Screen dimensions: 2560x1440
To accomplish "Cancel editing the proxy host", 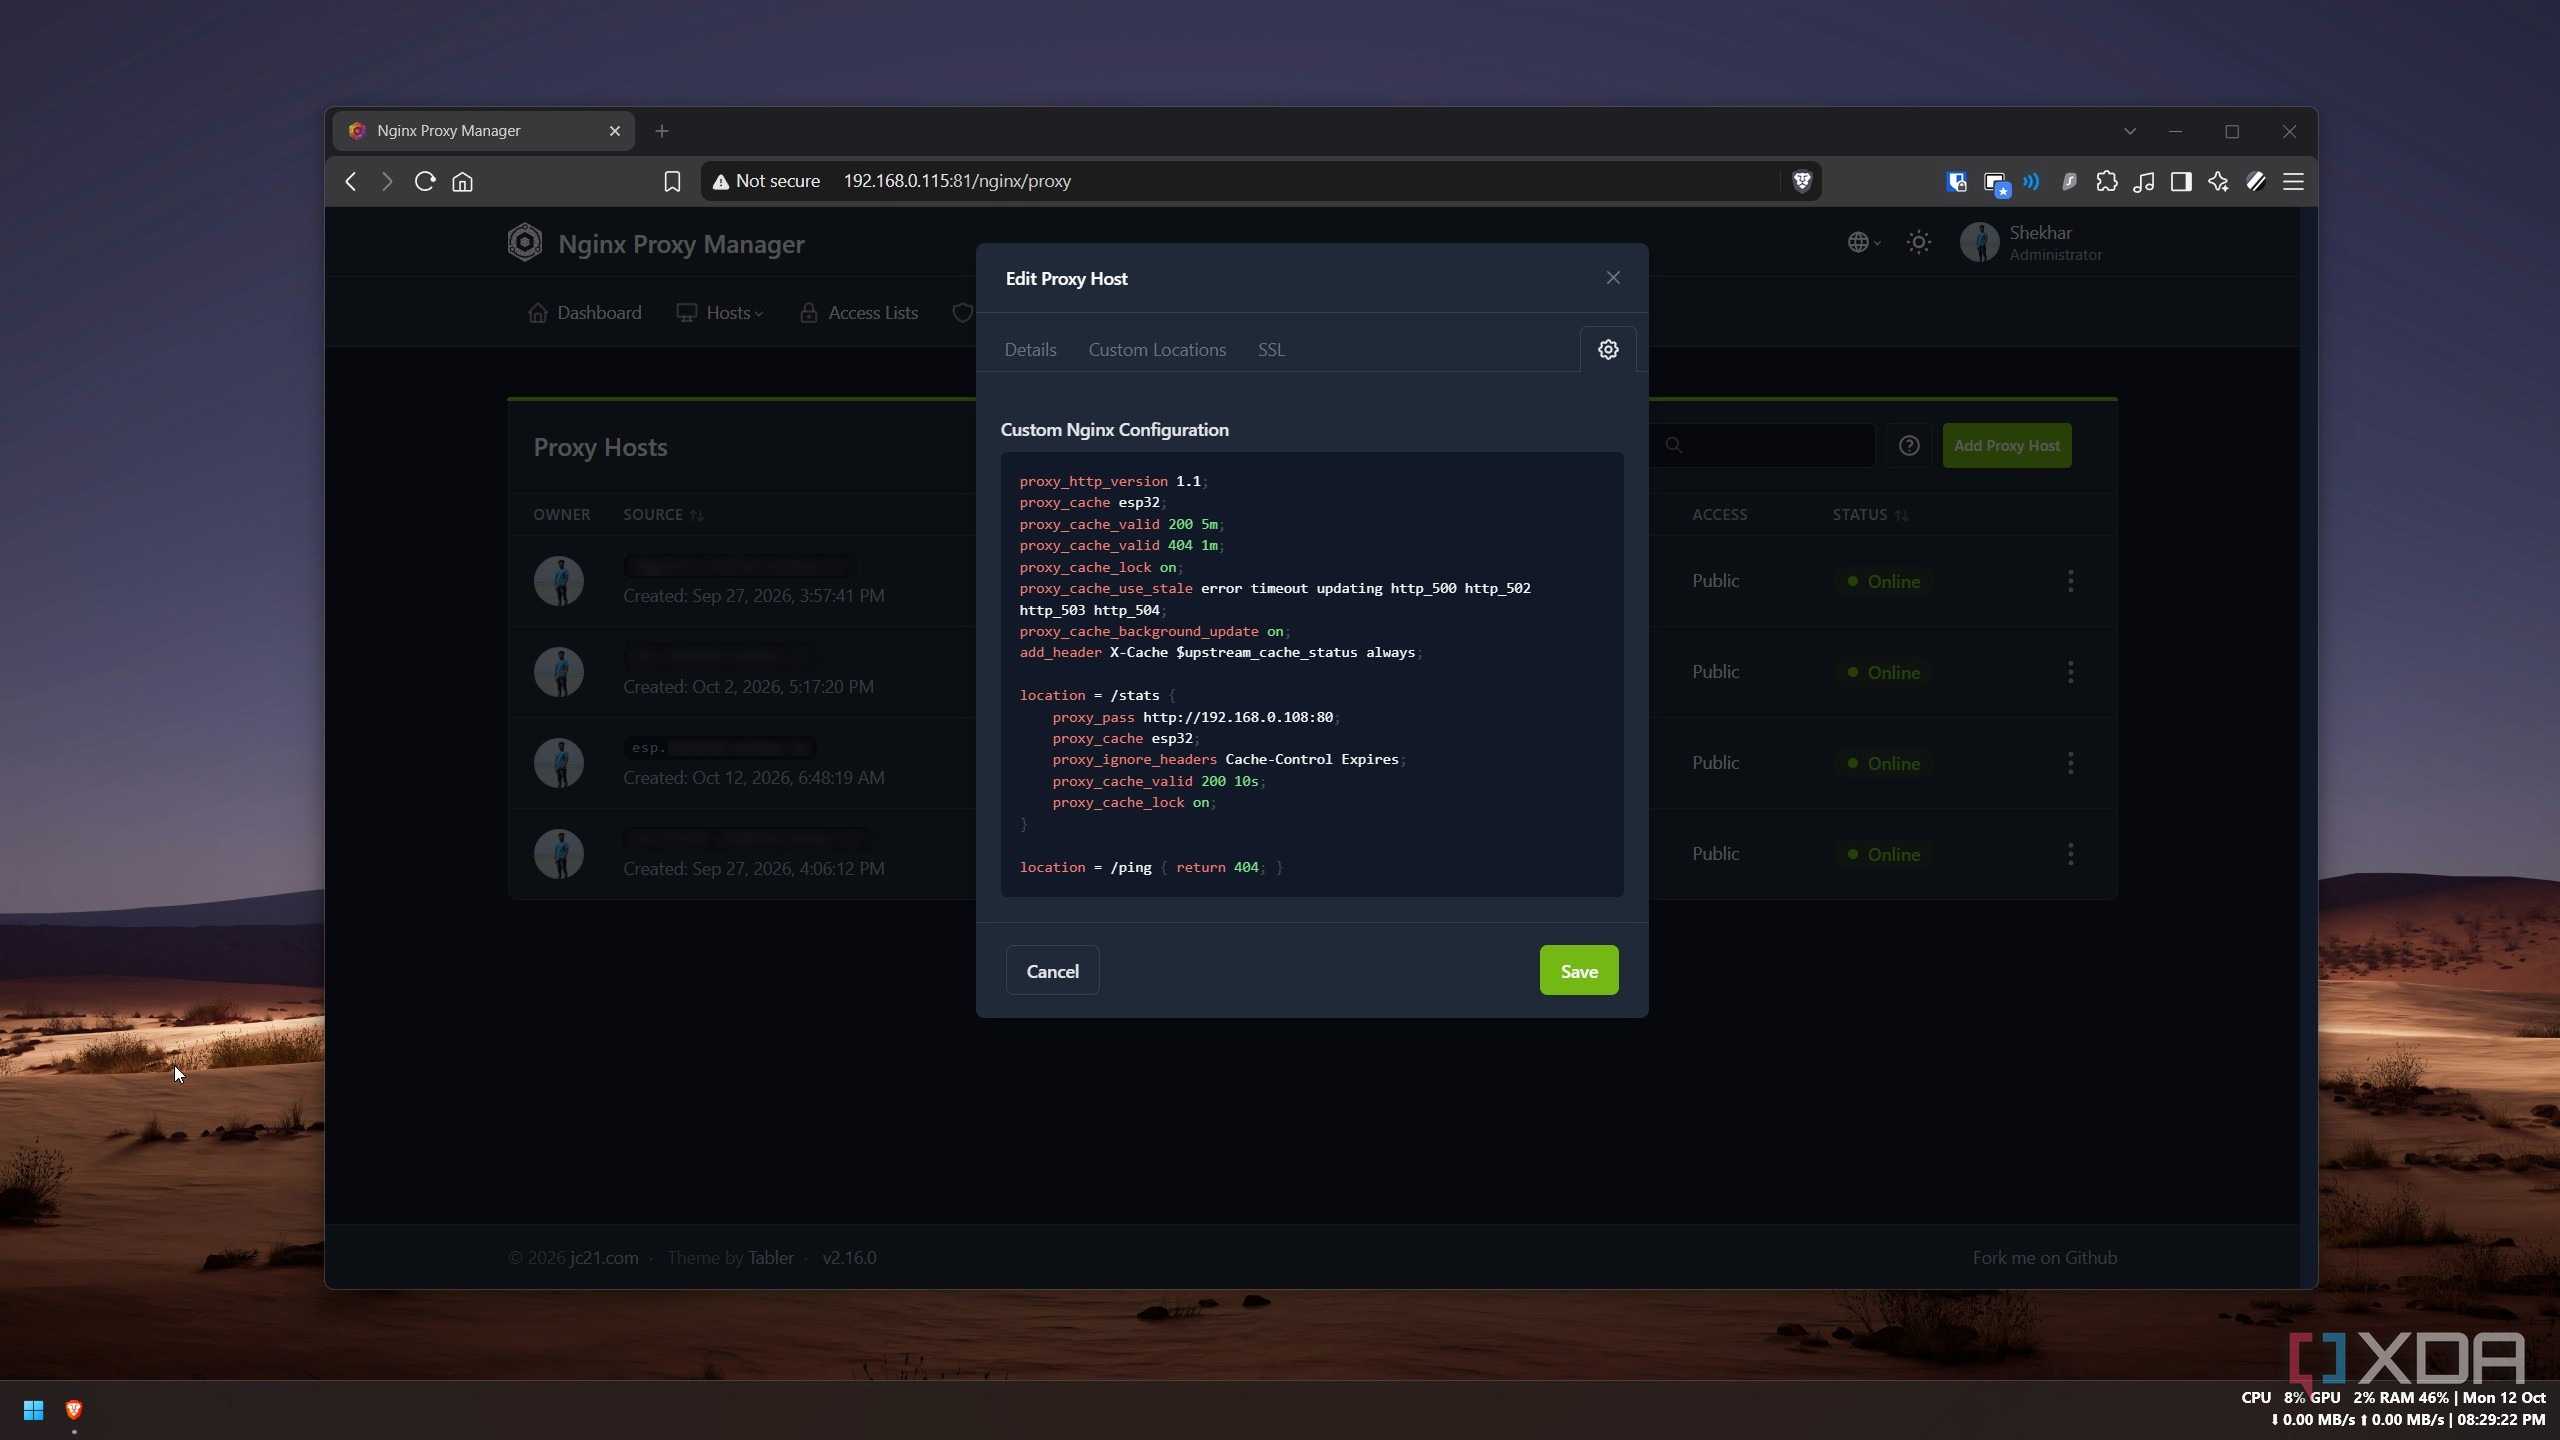I will pos(1052,970).
